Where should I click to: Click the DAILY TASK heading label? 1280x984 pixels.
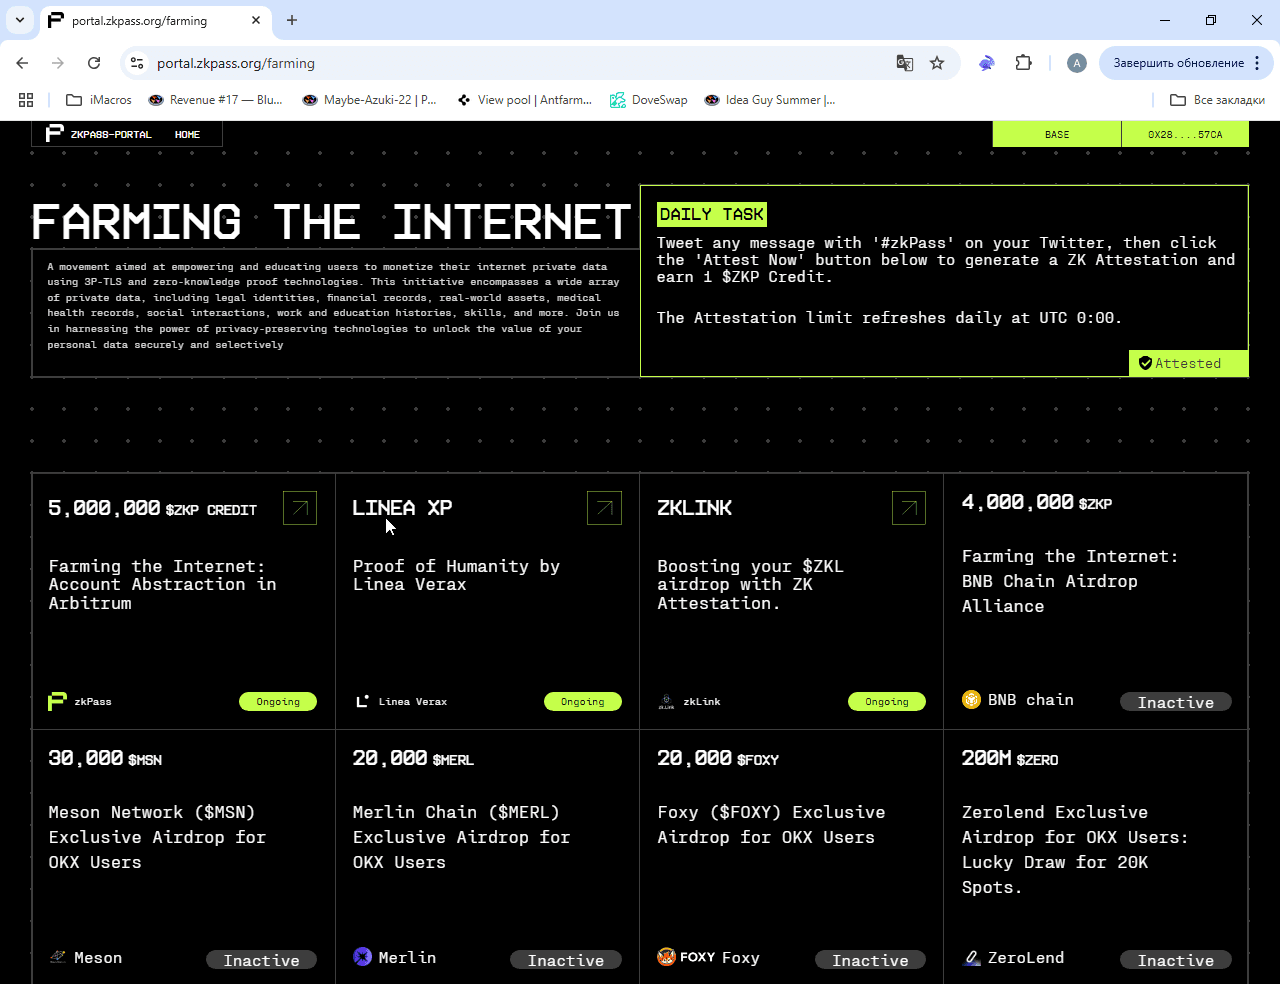tap(712, 214)
